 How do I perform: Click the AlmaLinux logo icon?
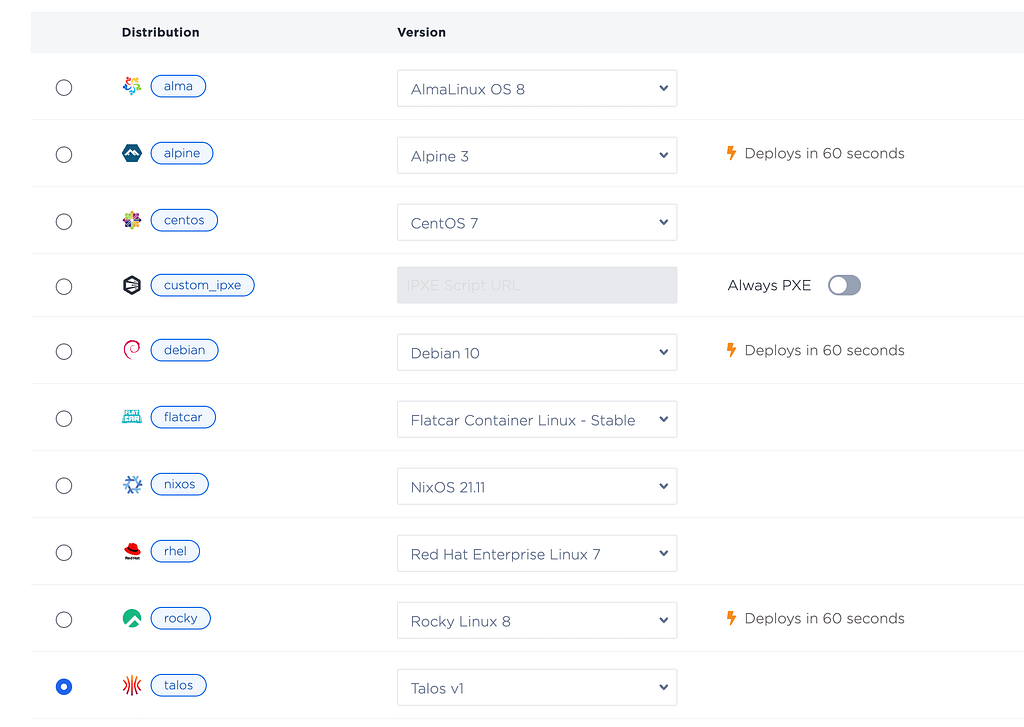[x=132, y=86]
